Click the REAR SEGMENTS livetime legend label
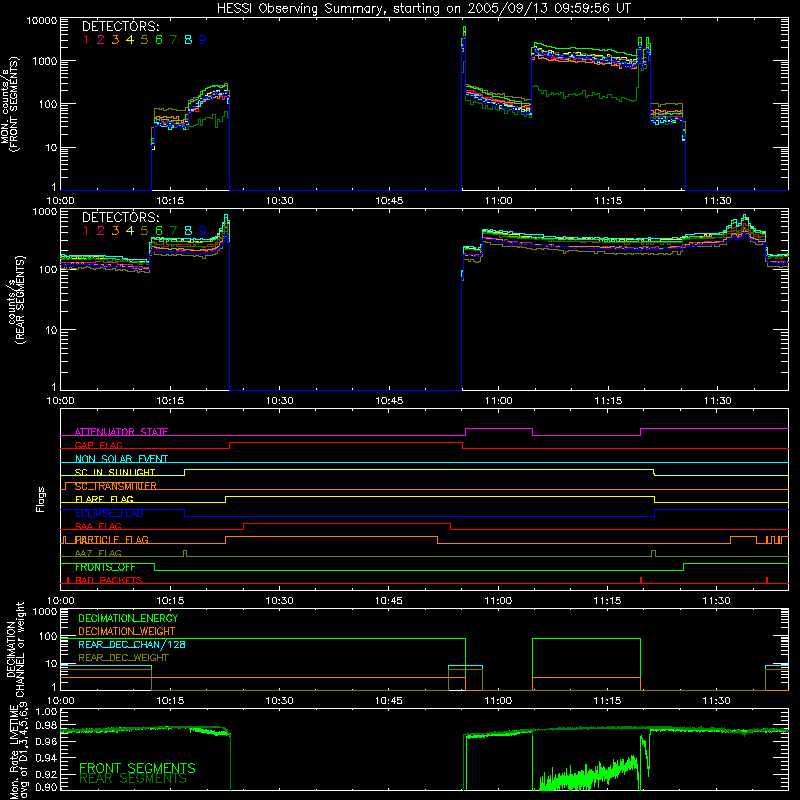The height and width of the screenshot is (800, 800). [x=133, y=779]
